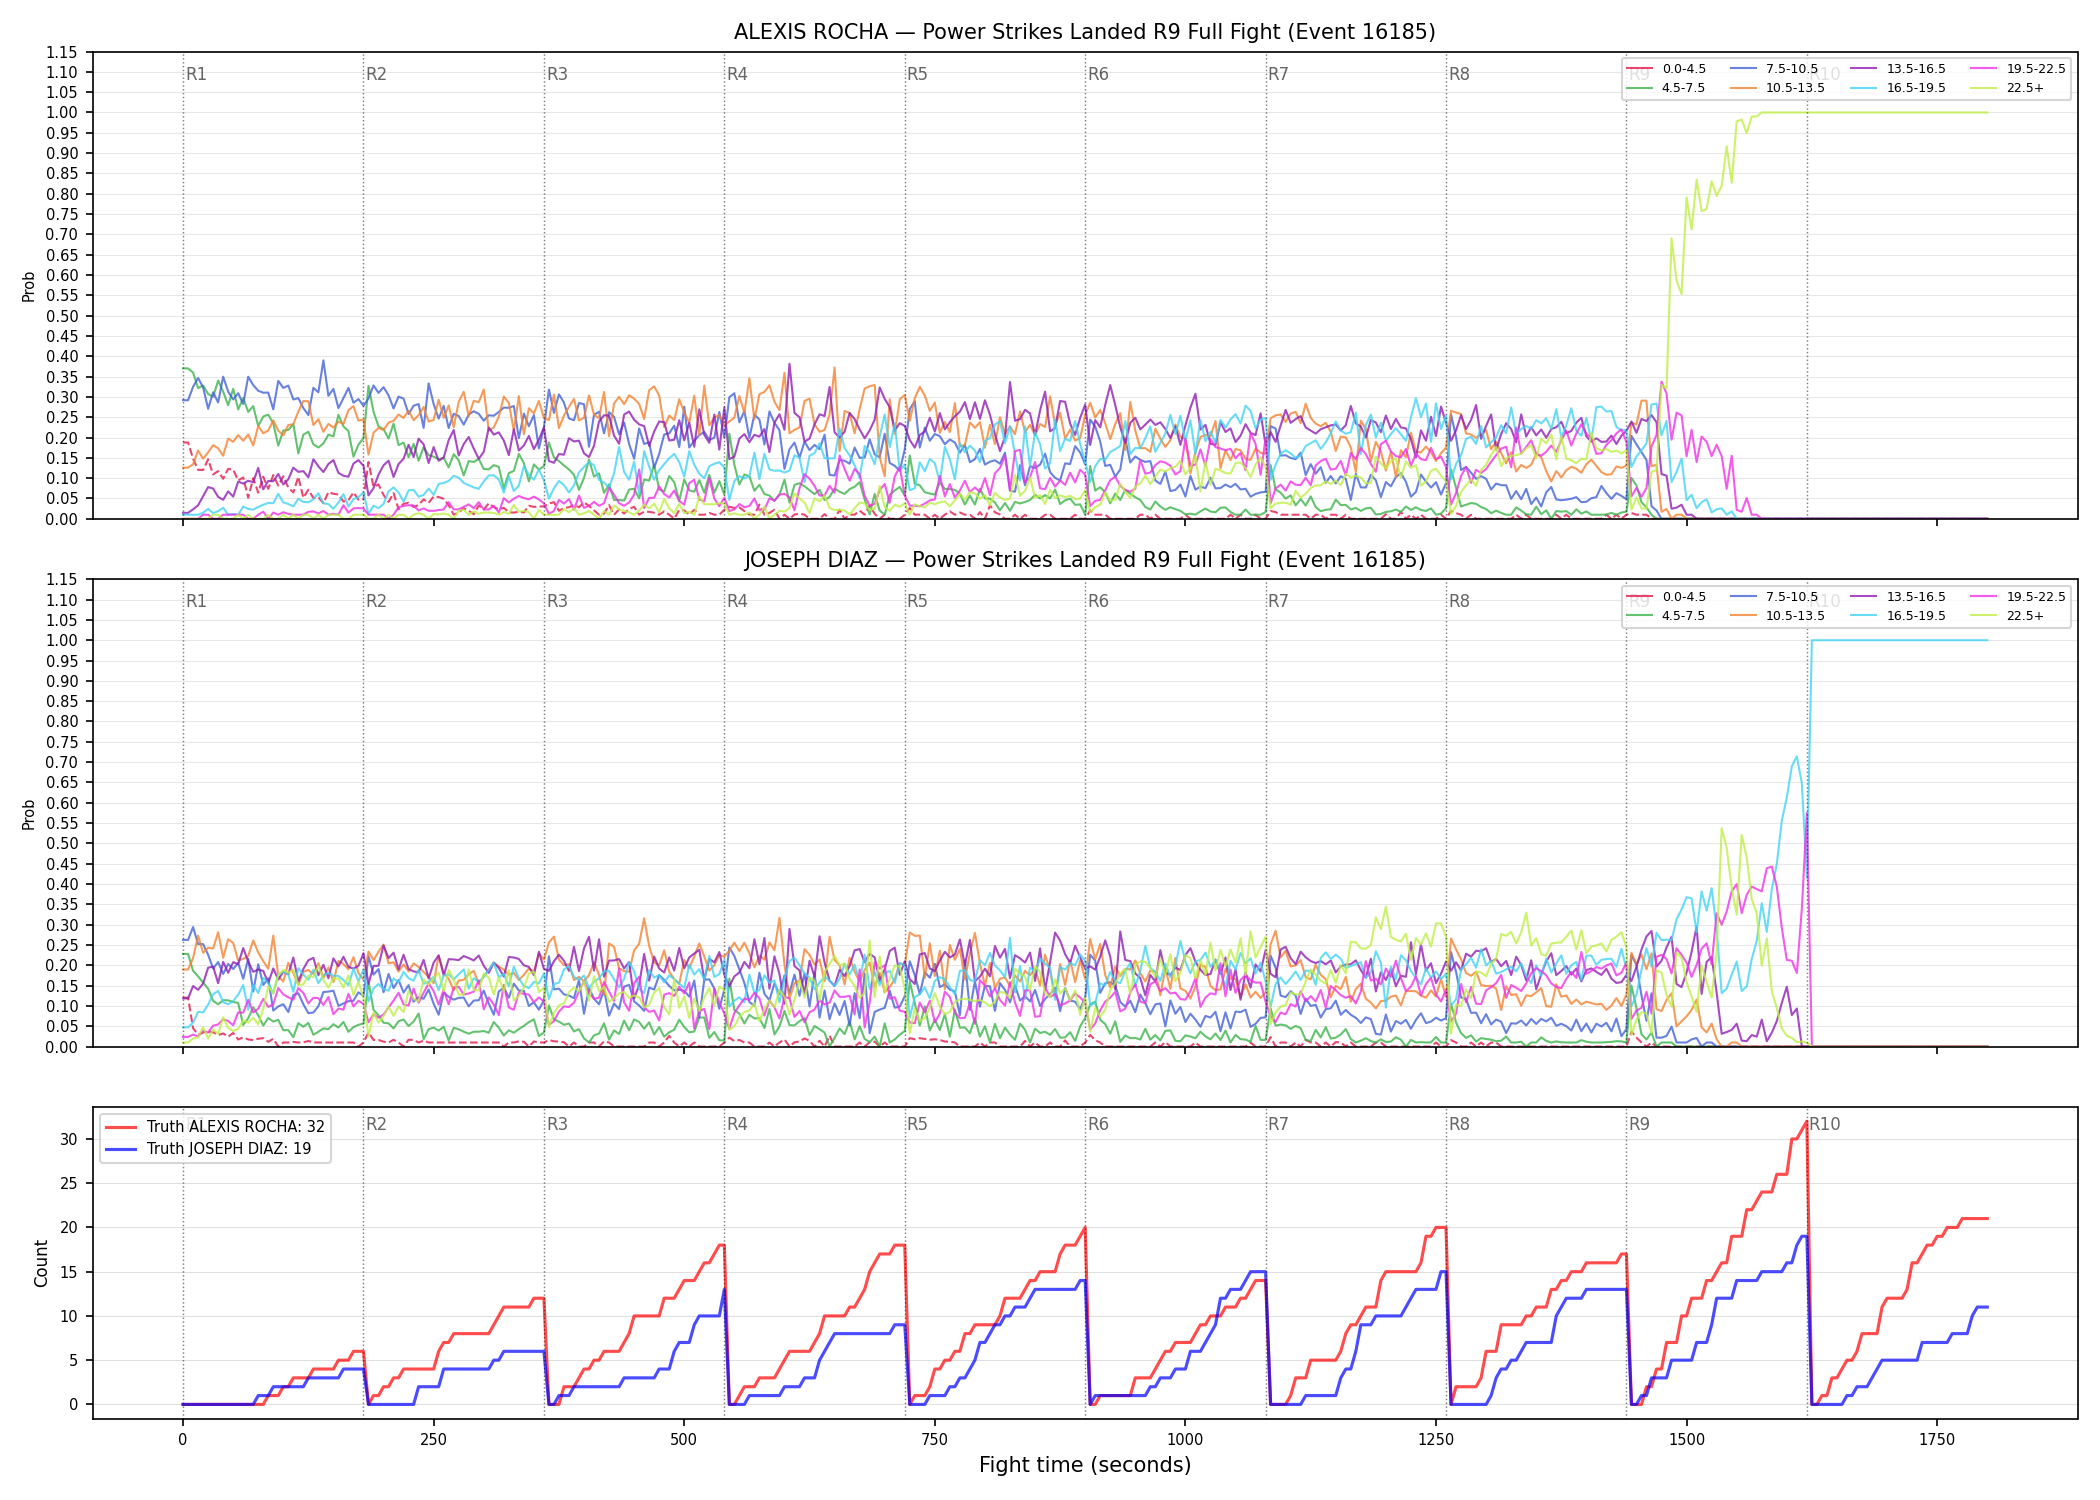Click the R6 round marker in the ROCHA chart
The image size is (2100, 1500).
[x=1098, y=74]
